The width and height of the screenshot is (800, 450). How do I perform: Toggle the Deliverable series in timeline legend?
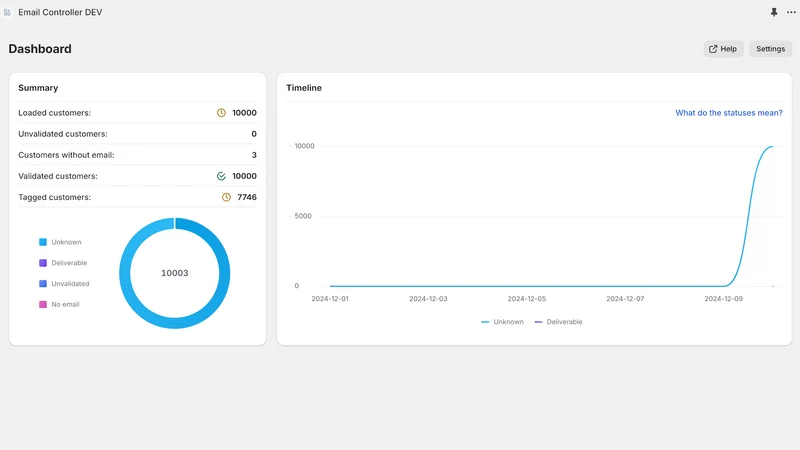click(x=558, y=322)
